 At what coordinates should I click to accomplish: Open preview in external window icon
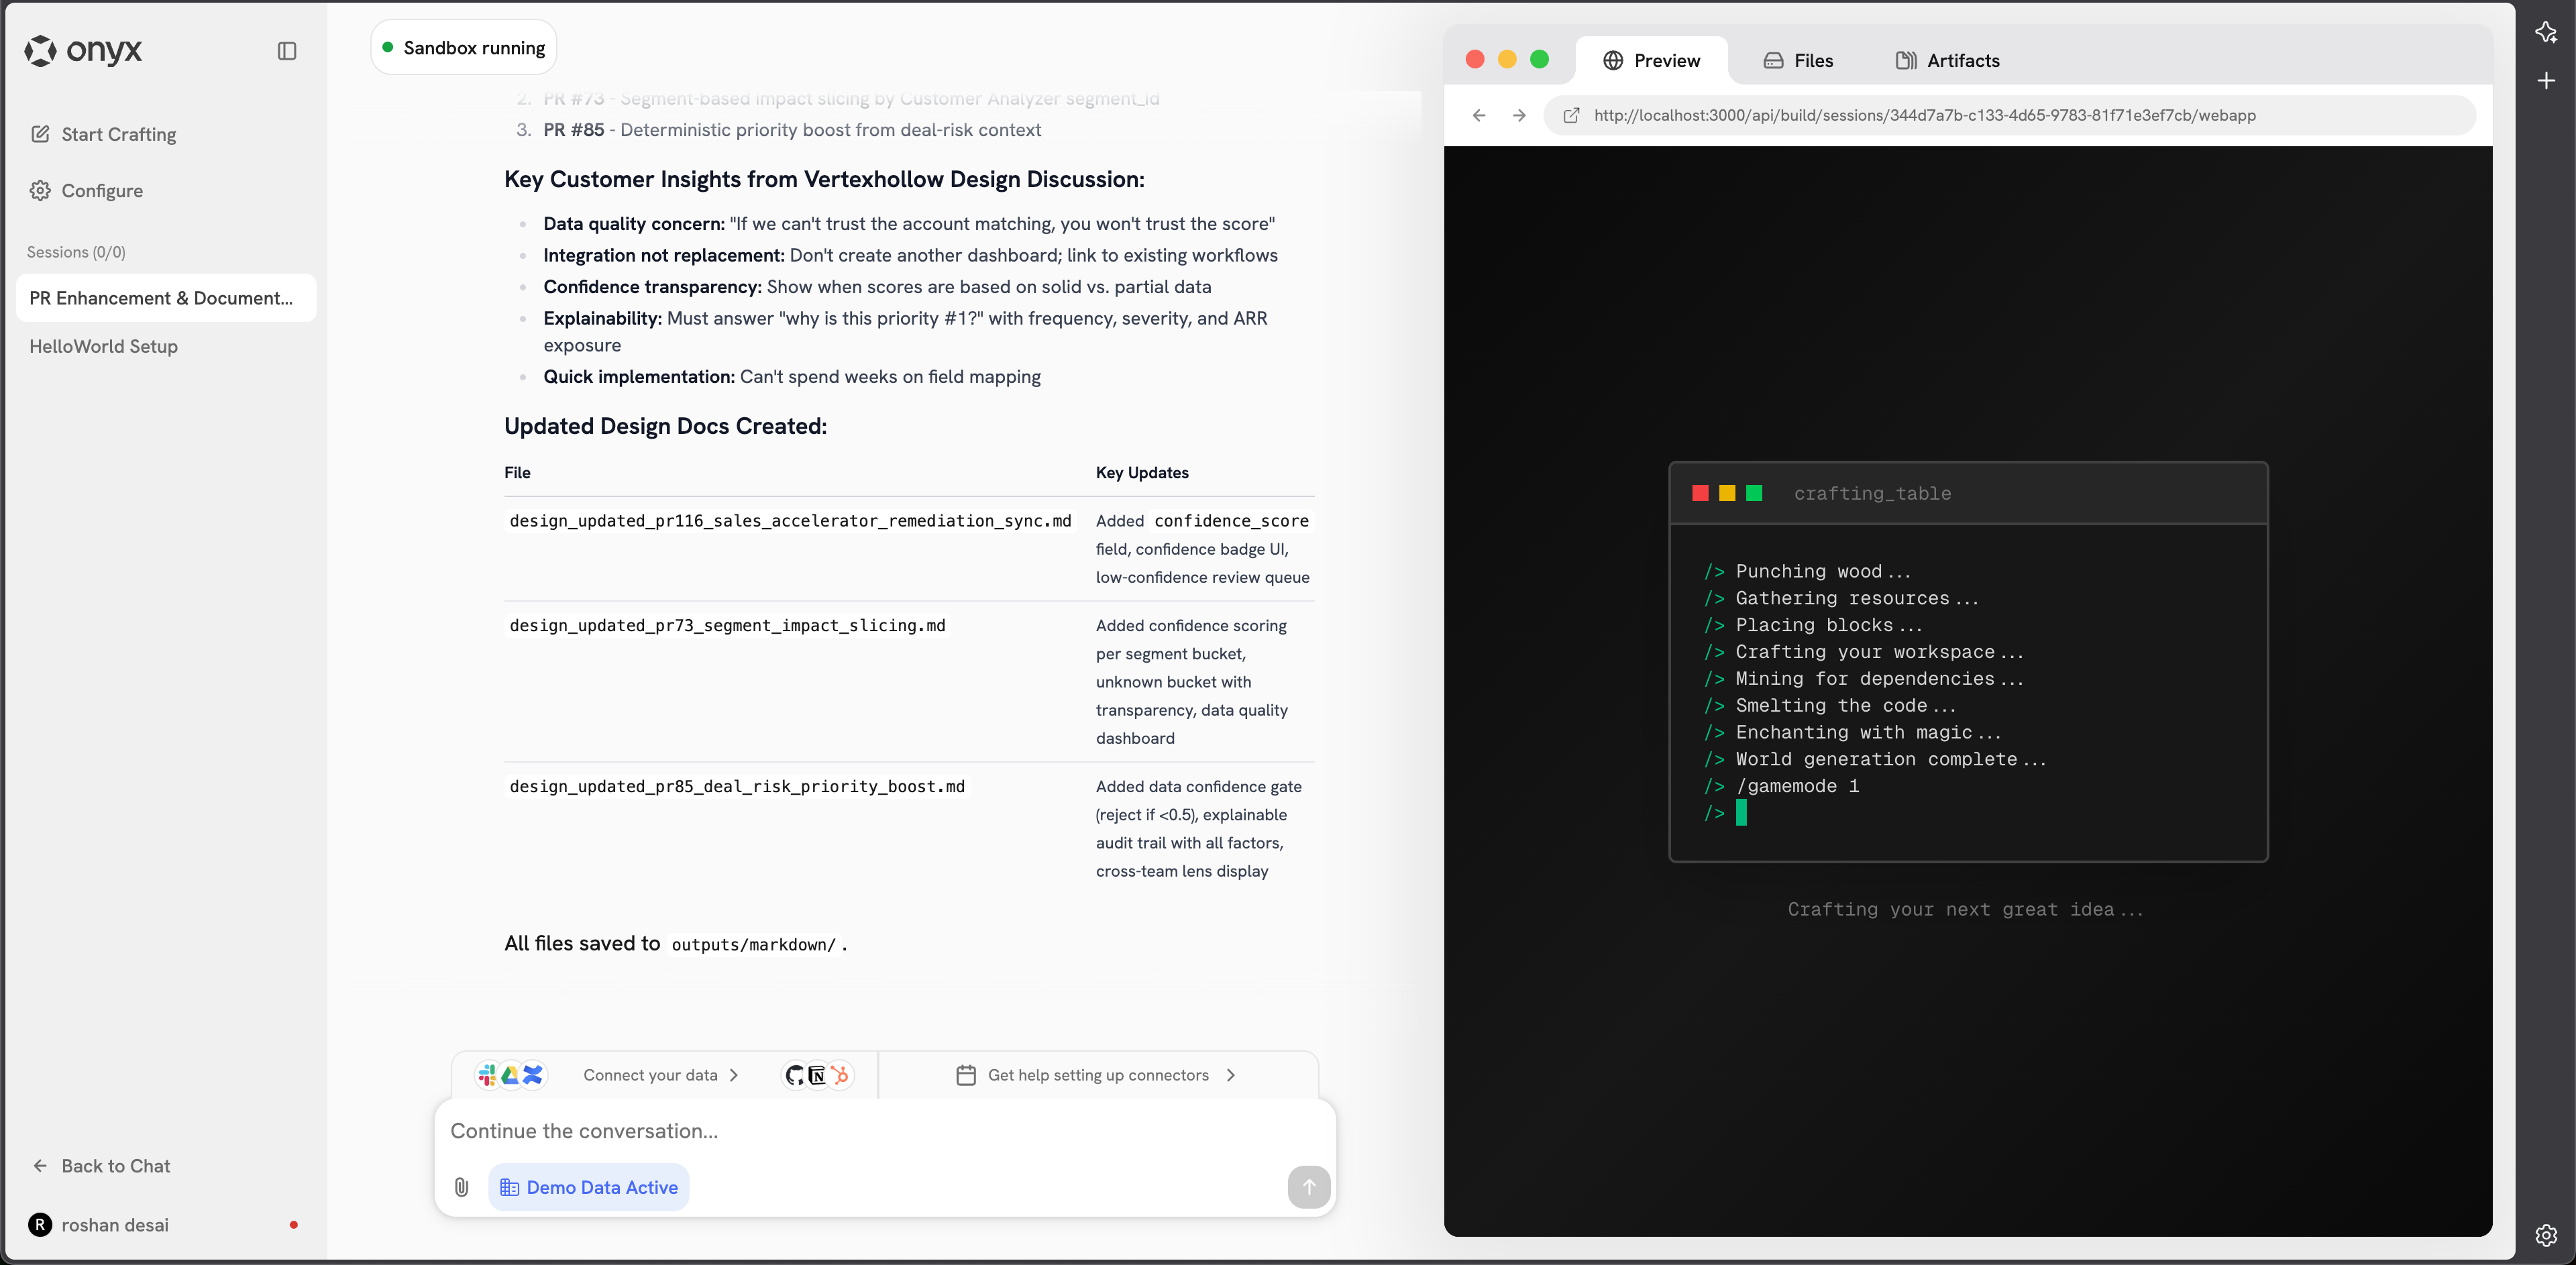1571,115
